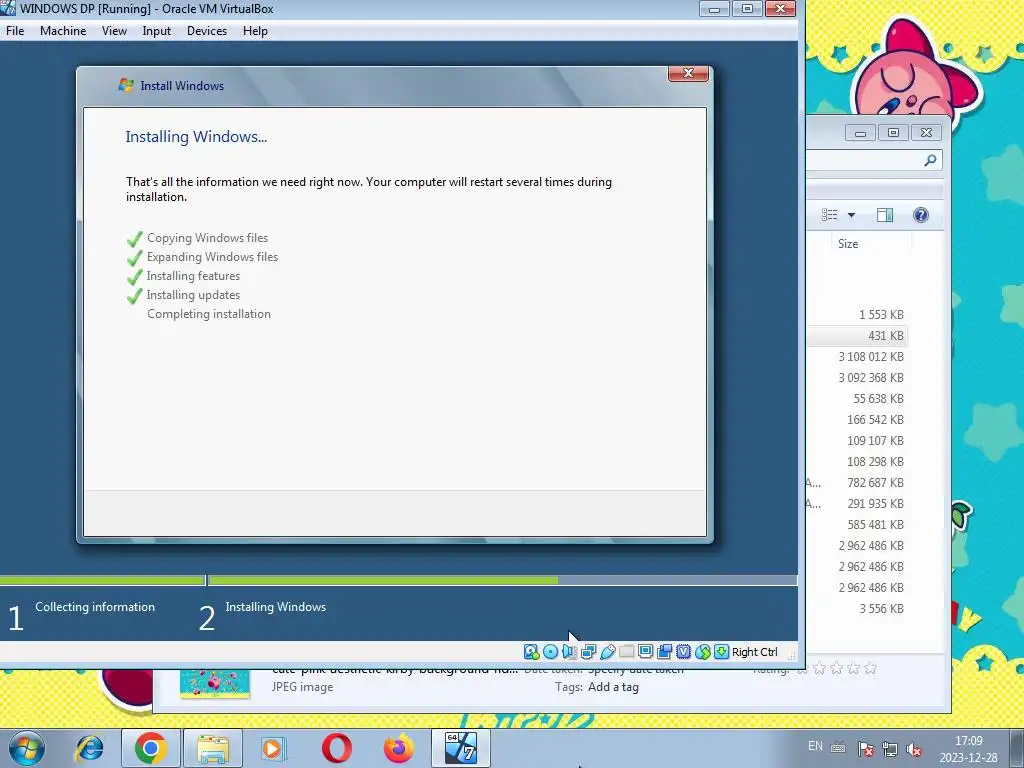1024x768 pixels.
Task: Click the EN language indicator
Action: click(x=815, y=746)
